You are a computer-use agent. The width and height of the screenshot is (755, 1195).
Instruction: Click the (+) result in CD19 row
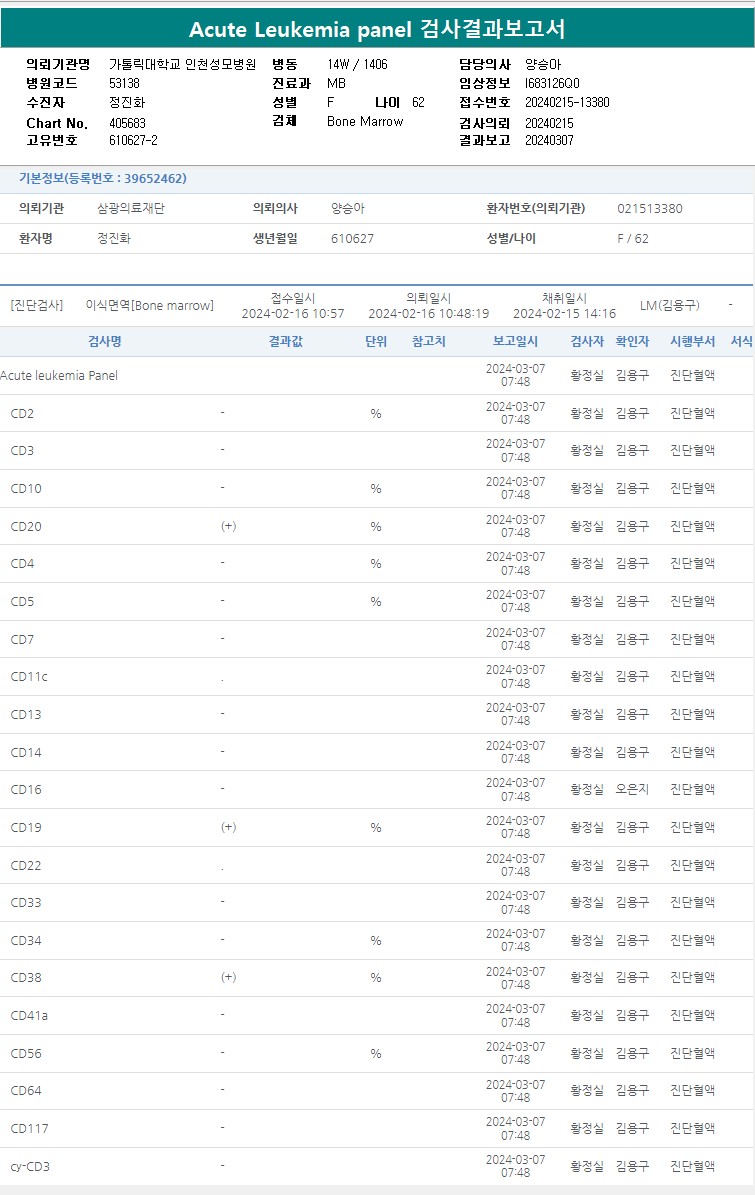[x=228, y=827]
